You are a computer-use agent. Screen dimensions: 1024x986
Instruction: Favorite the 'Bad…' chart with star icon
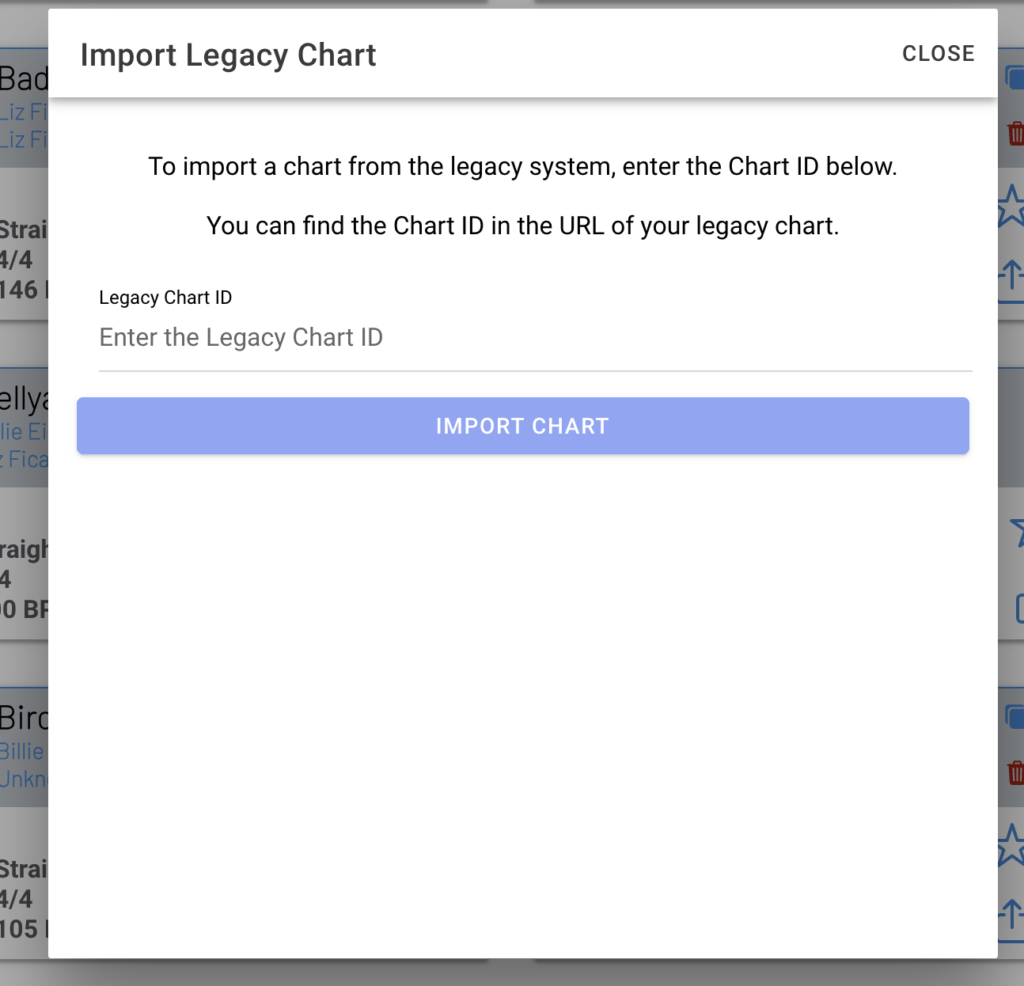point(1011,206)
